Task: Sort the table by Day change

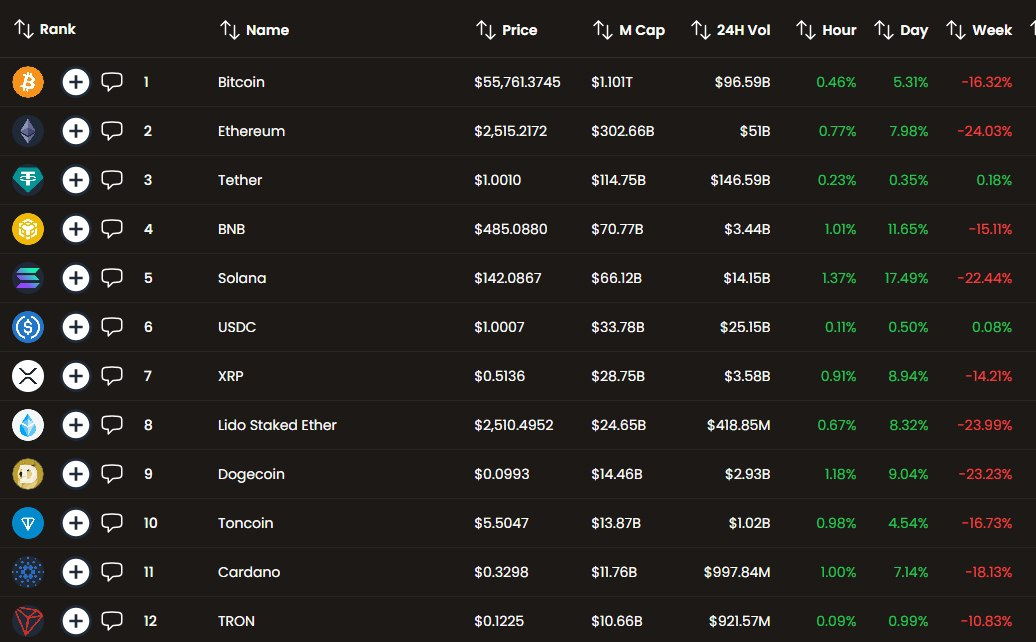Action: [x=901, y=30]
